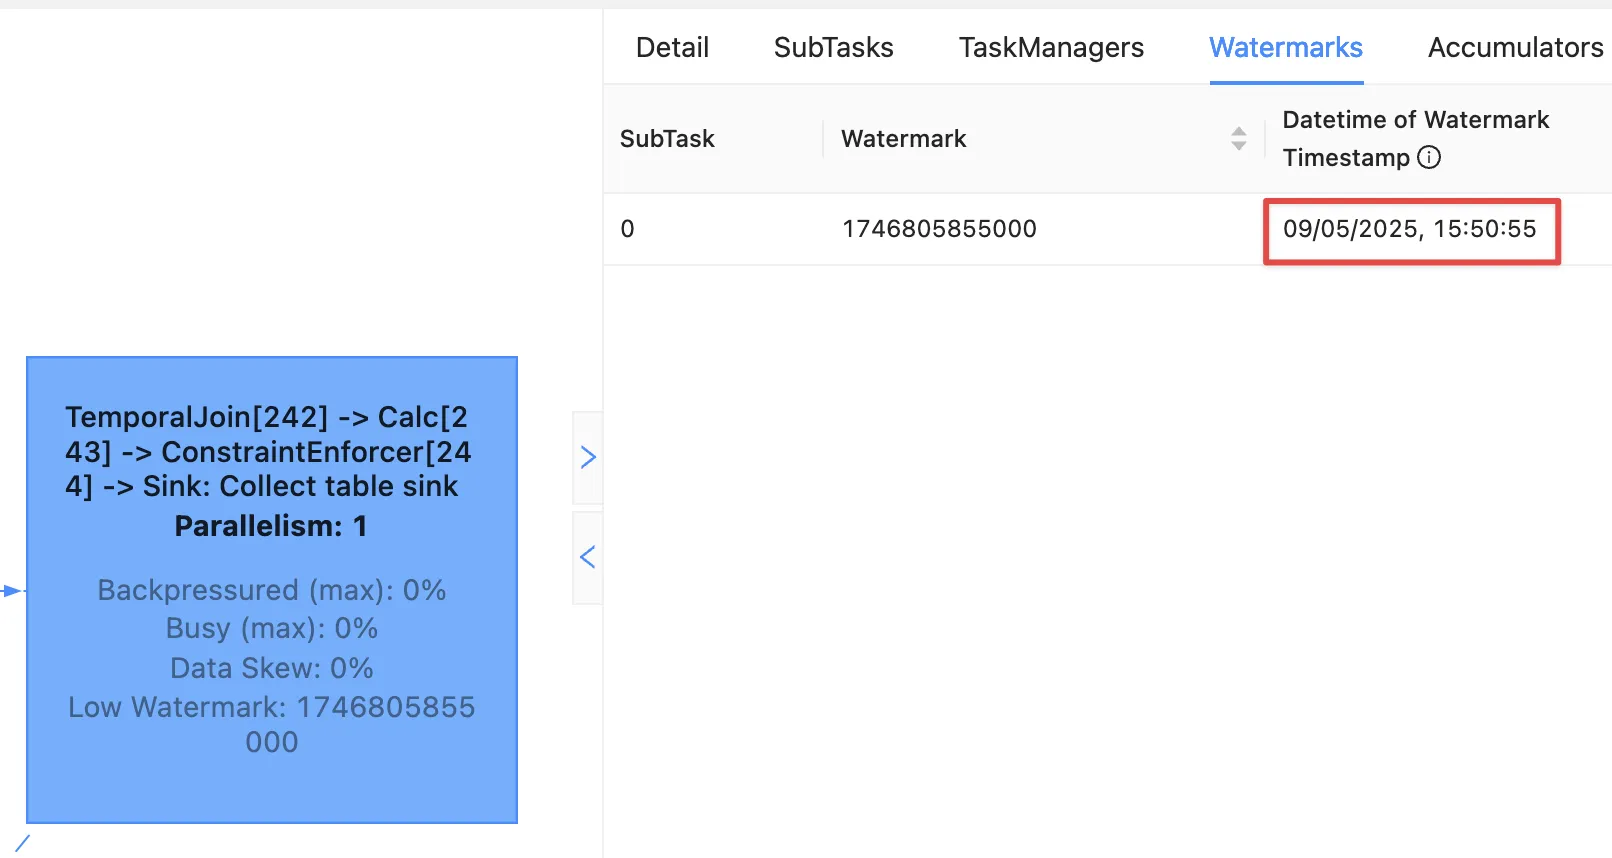The image size is (1612, 858).
Task: Click the info icon beside Timestamp
Action: point(1430,157)
